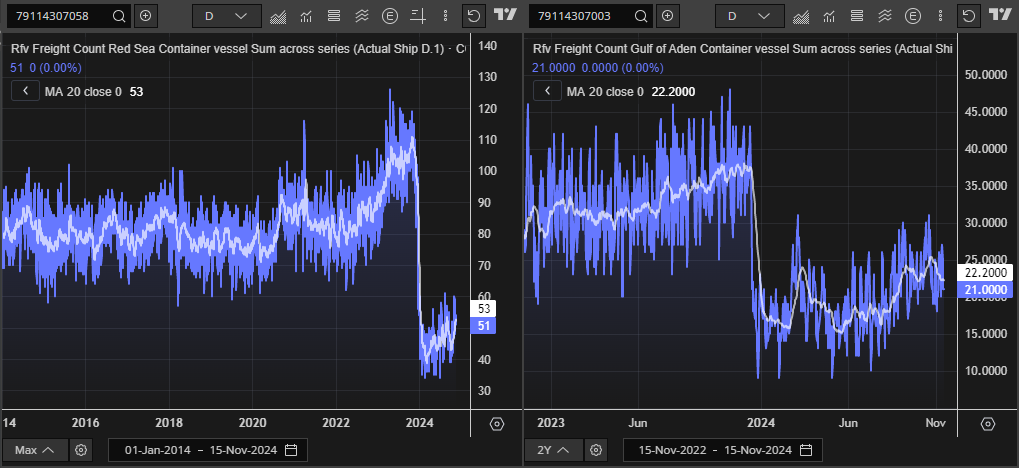The height and width of the screenshot is (468, 1019).
Task: Open axis settings hexagon icon on the Red Sea chart
Action: (497, 424)
